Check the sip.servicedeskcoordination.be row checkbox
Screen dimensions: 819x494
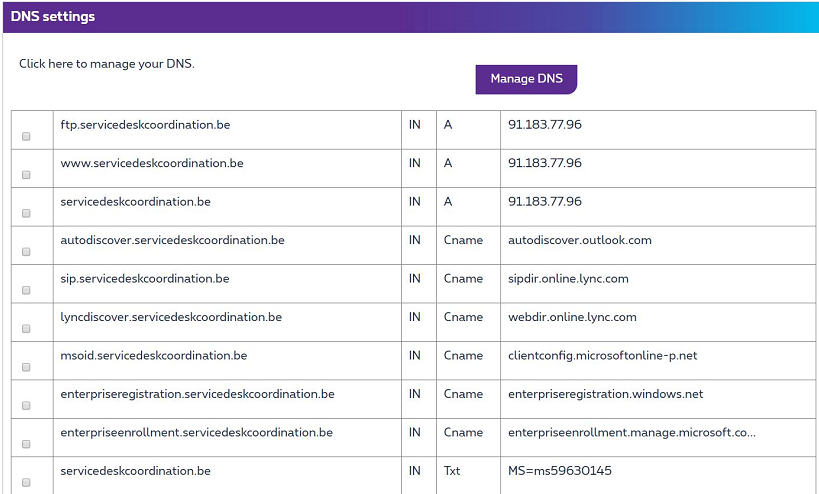[26, 290]
